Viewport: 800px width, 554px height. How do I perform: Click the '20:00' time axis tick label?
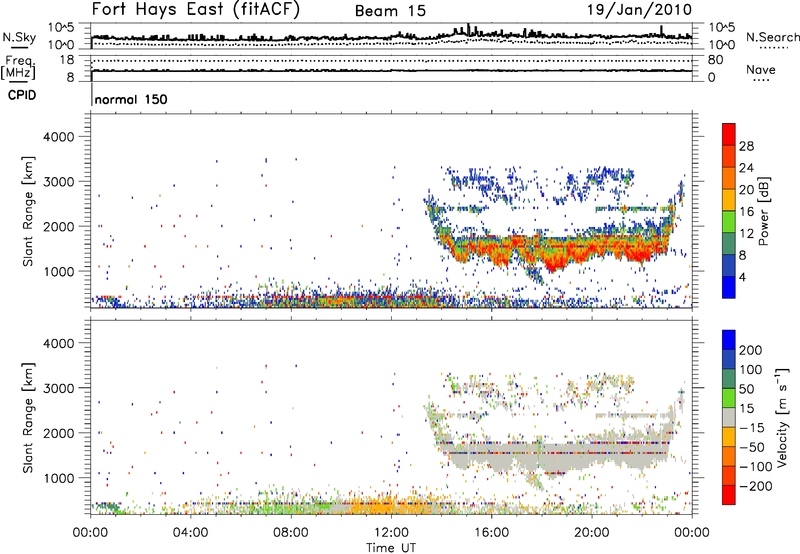pyautogui.click(x=591, y=533)
